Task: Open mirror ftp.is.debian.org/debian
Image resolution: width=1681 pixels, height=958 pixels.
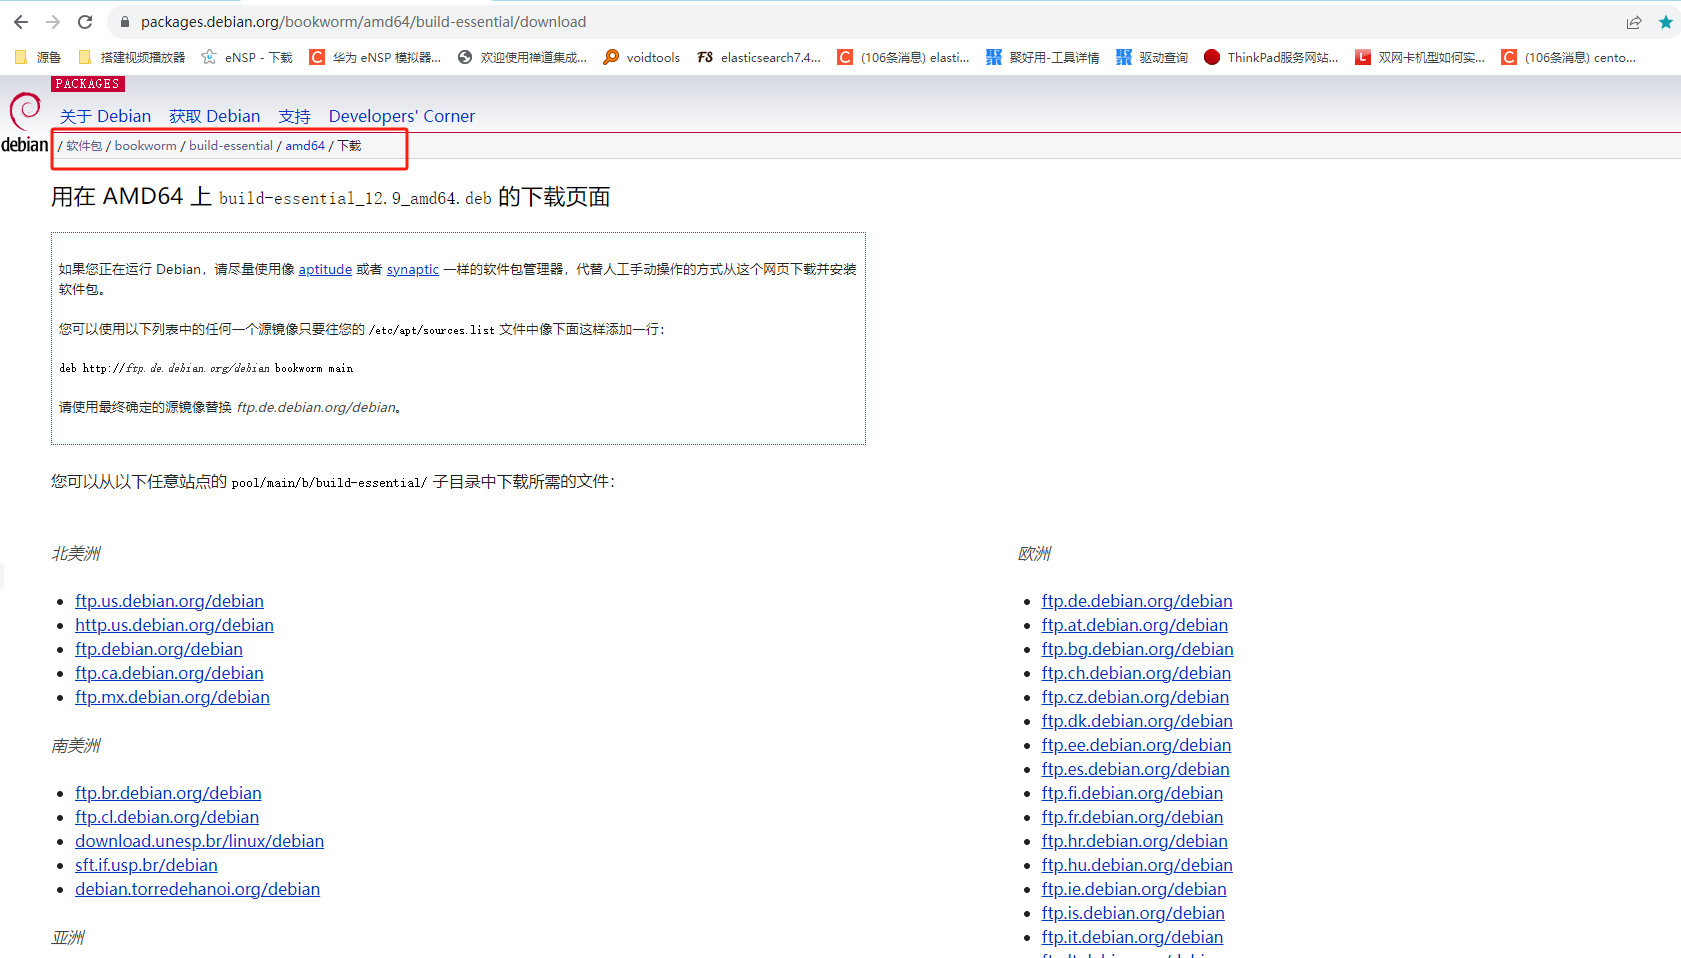Action: 1133,913
